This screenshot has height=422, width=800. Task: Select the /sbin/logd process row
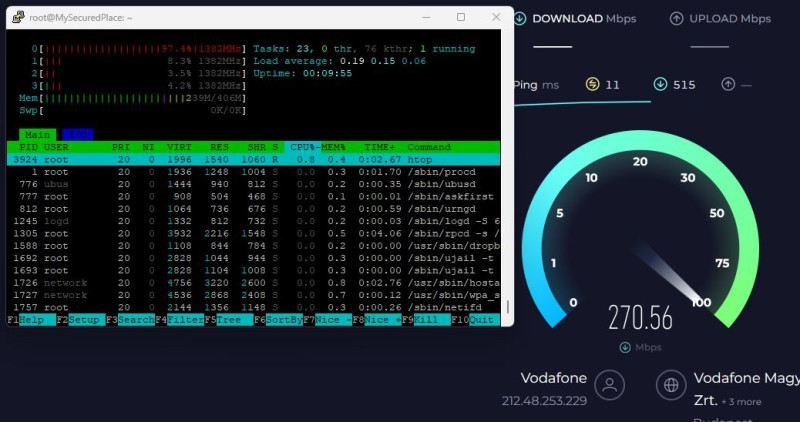pyautogui.click(x=254, y=221)
